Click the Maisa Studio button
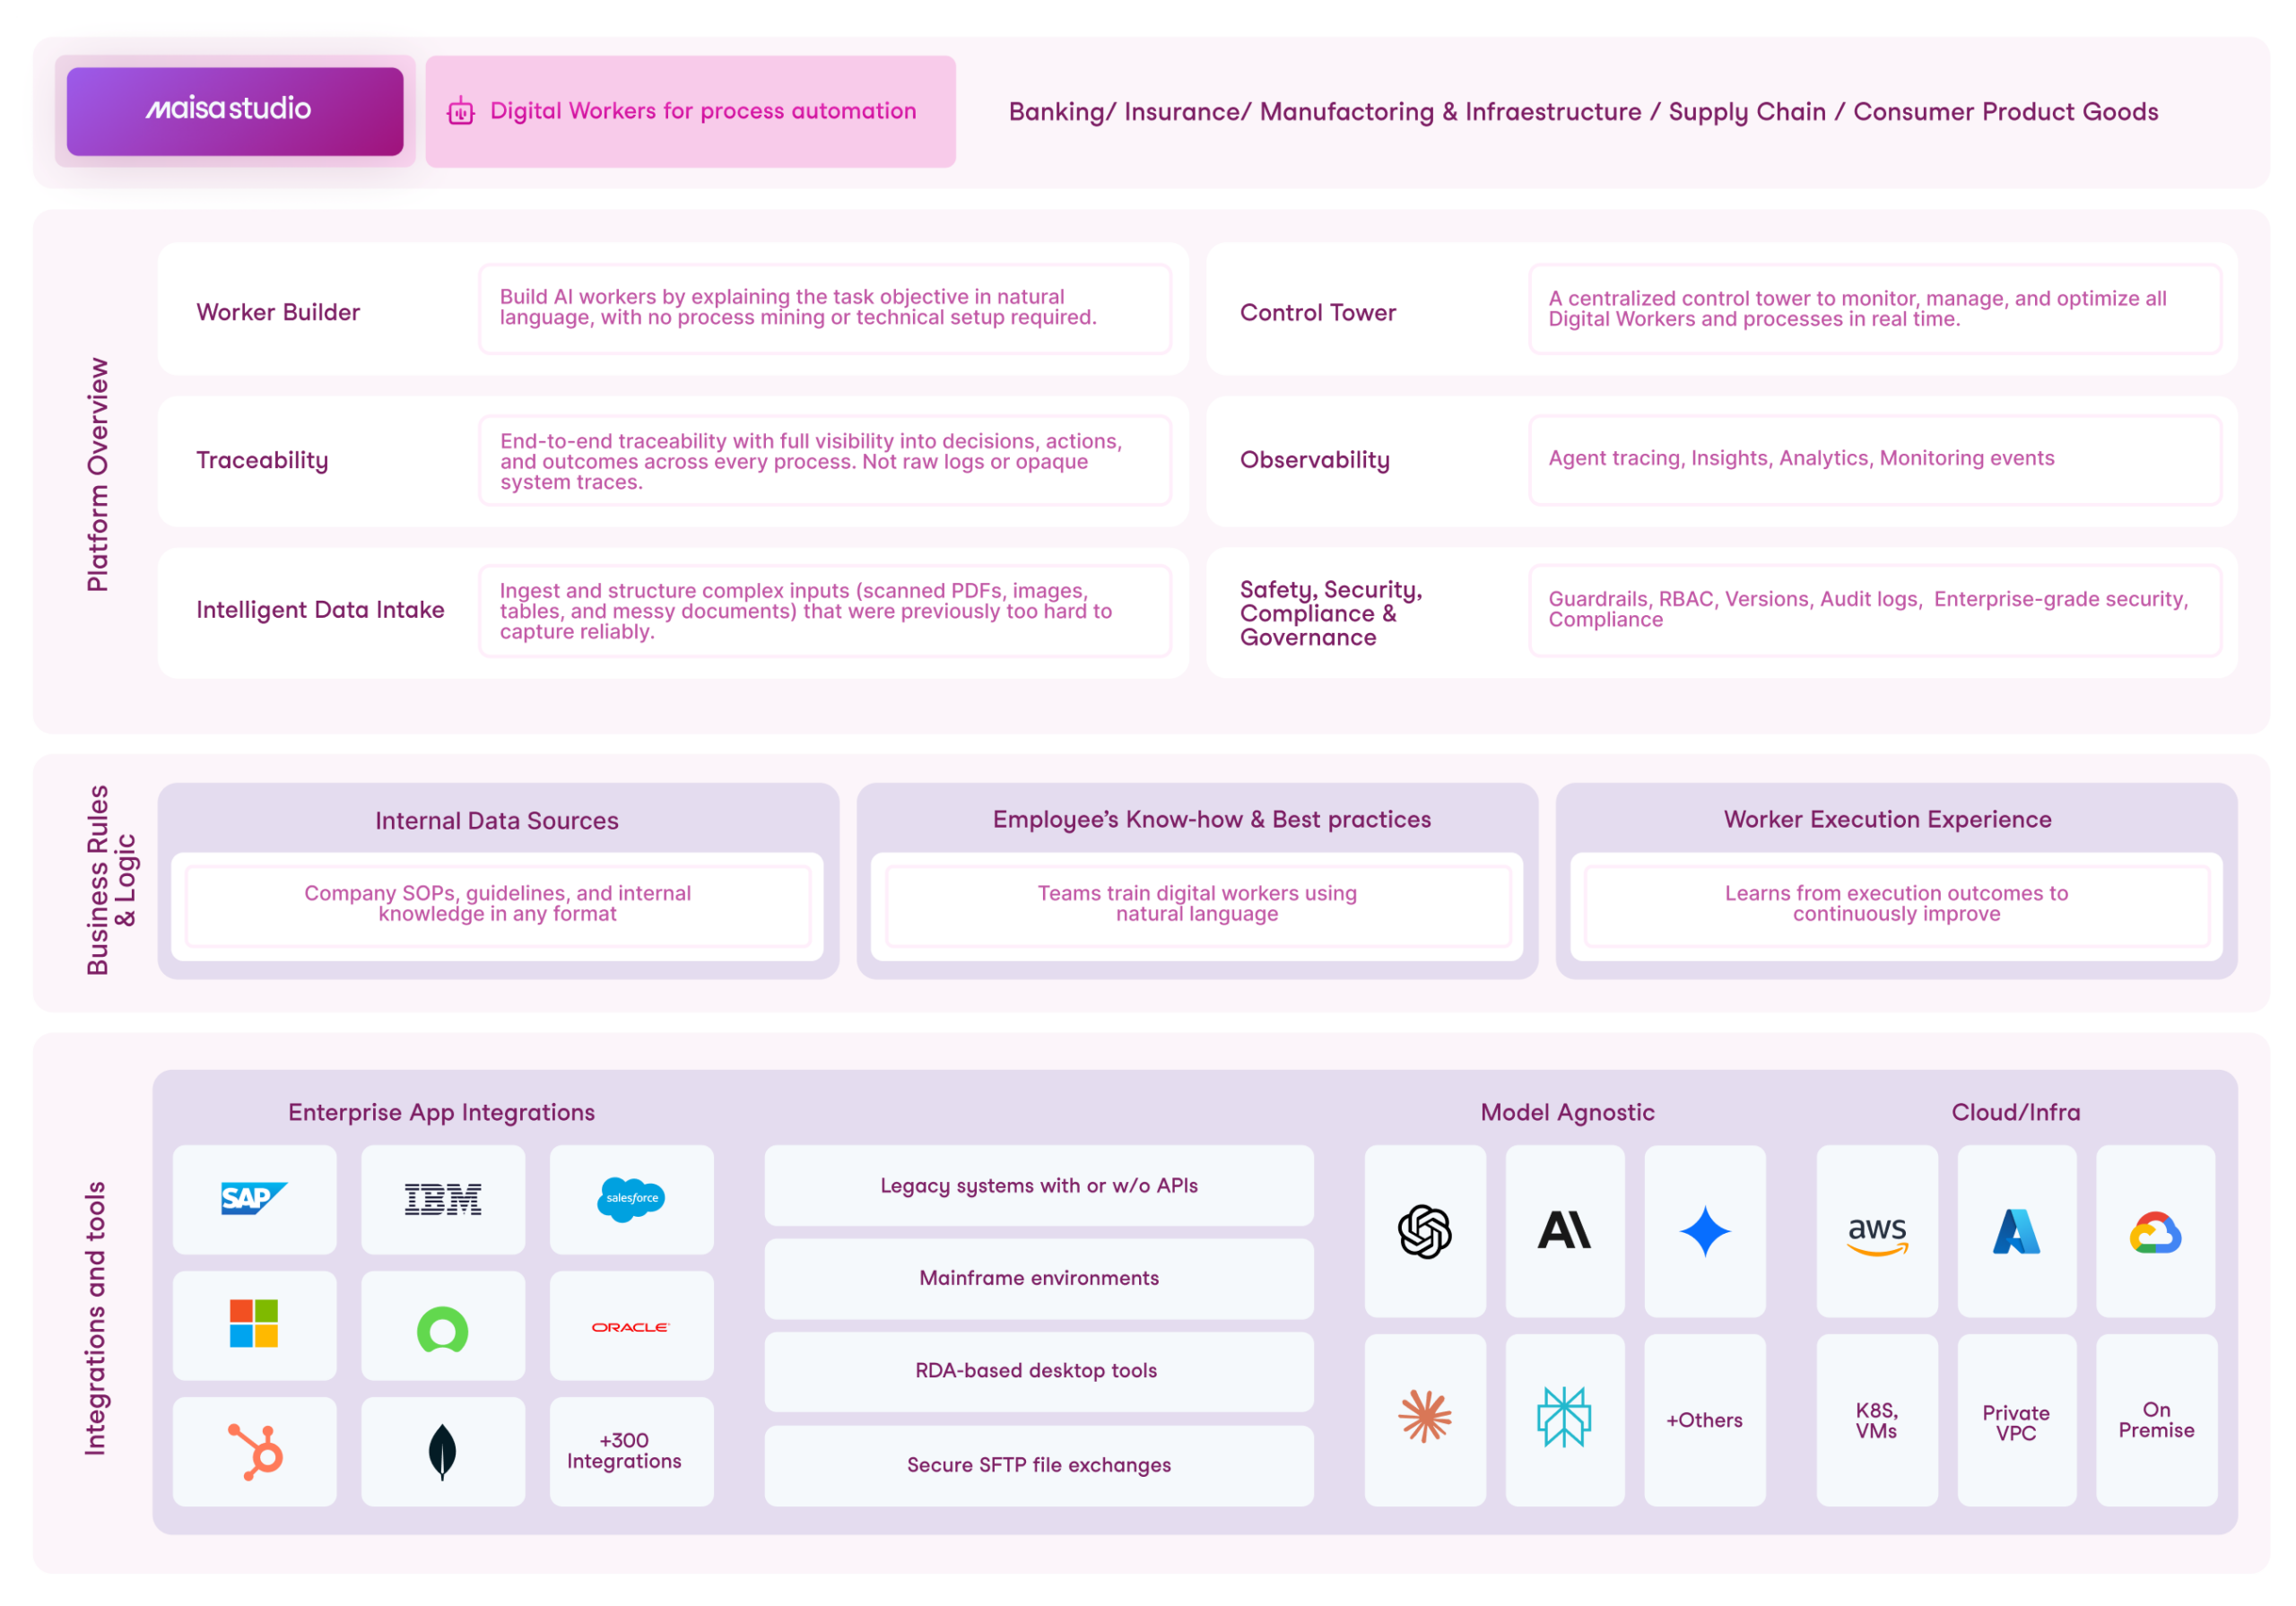The height and width of the screenshot is (1606, 2296). 235,111
